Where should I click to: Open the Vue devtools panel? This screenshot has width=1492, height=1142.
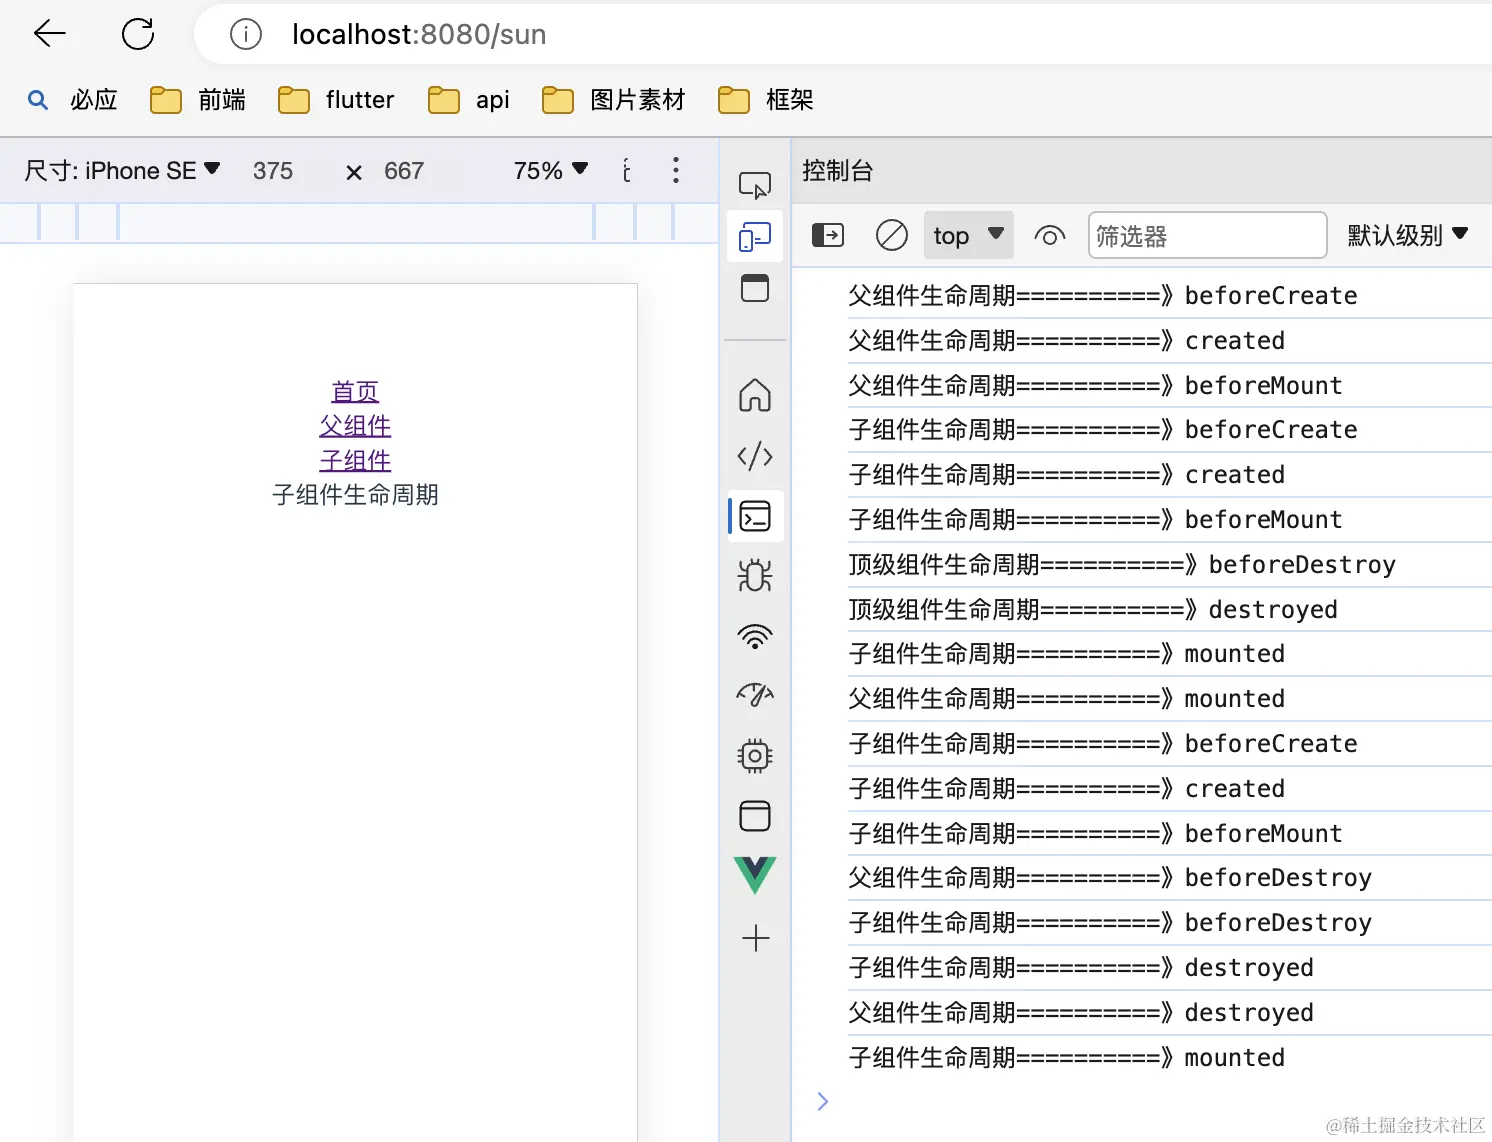(754, 875)
